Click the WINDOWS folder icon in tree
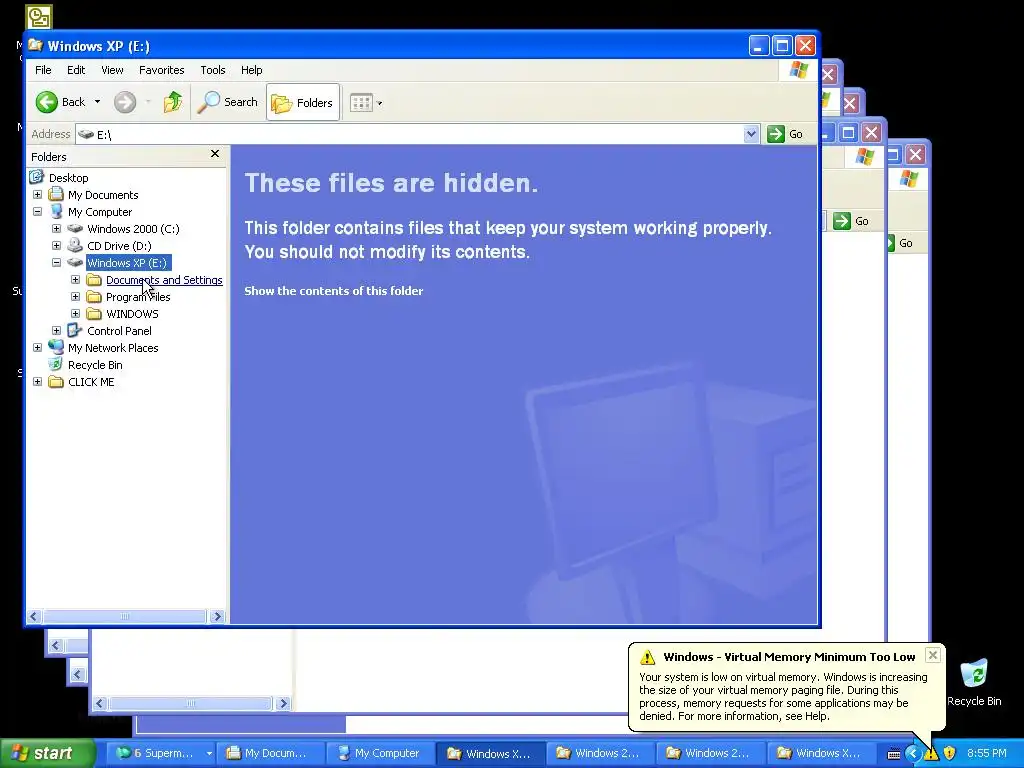 (x=94, y=313)
